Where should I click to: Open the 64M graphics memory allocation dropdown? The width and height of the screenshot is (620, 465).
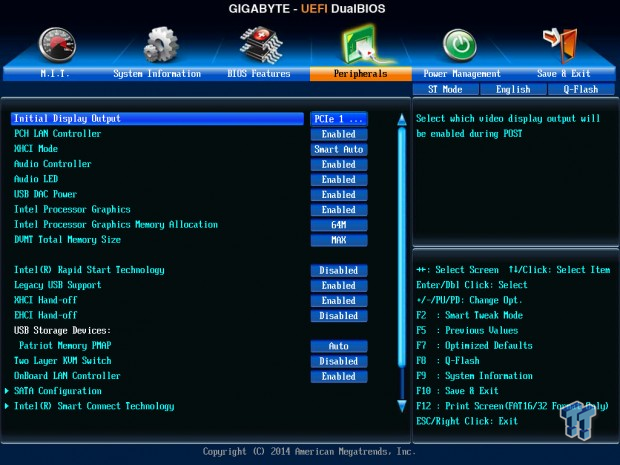(x=339, y=225)
